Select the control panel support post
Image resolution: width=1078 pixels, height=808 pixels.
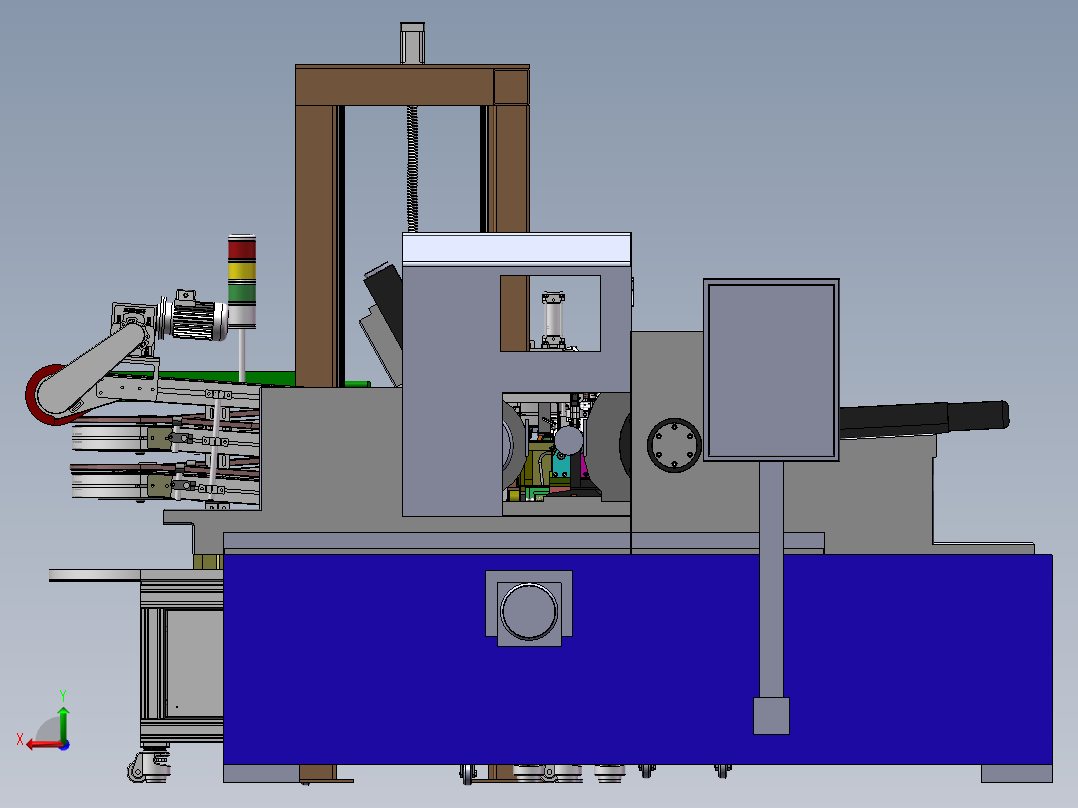771,579
